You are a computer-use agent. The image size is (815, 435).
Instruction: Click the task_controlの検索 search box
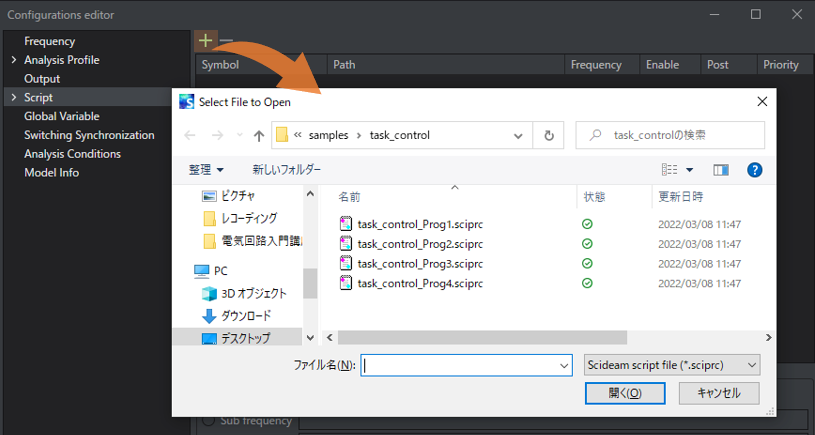pos(670,135)
